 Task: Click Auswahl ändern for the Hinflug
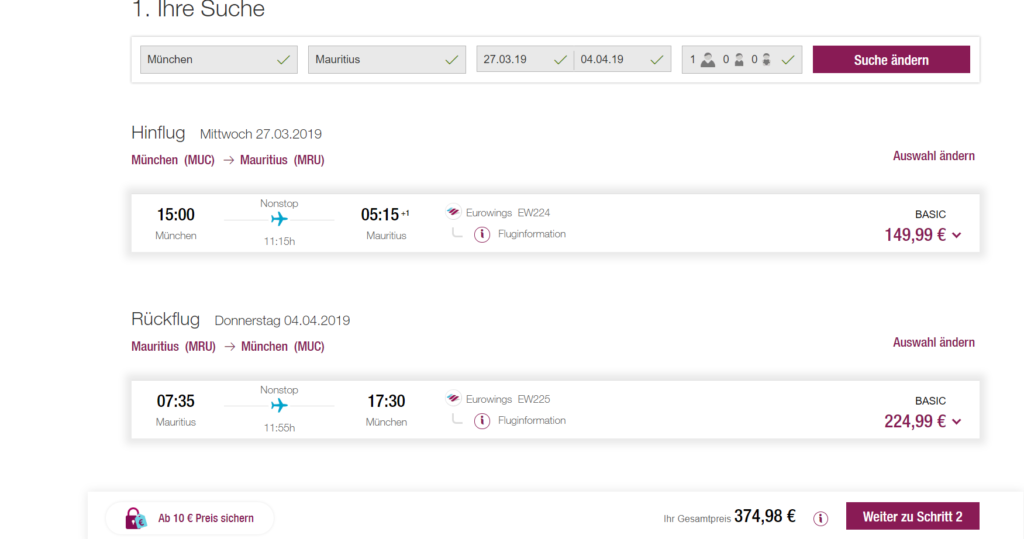pos(933,156)
